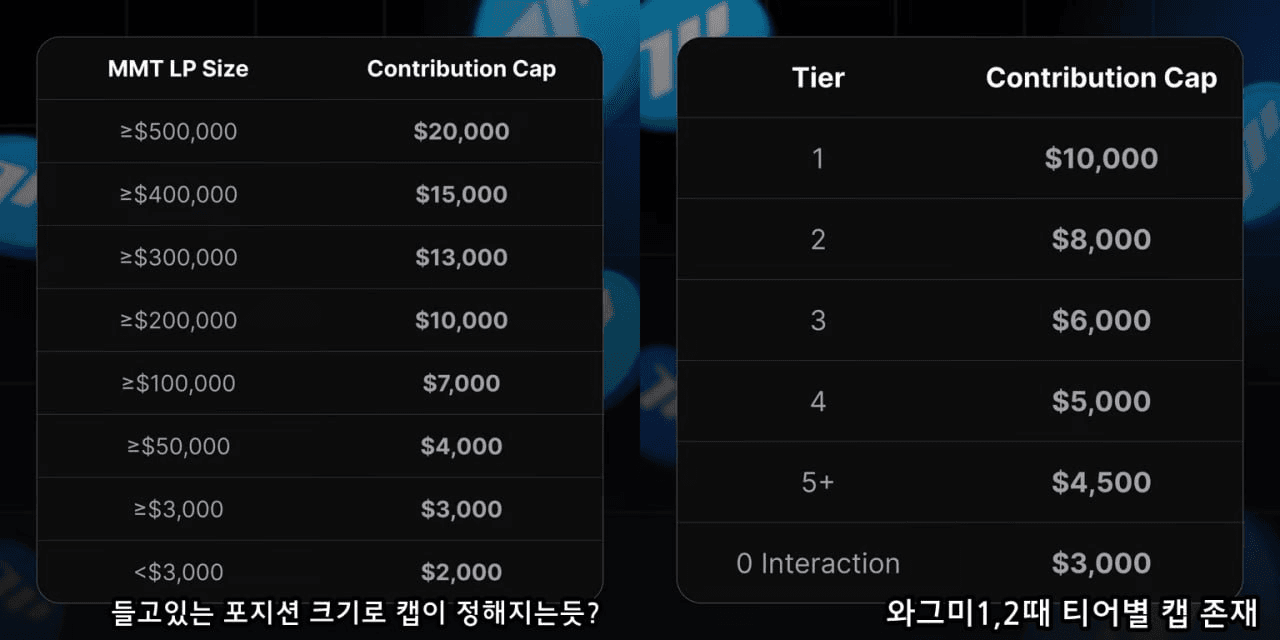The width and height of the screenshot is (1280, 640).
Task: Select the ≥$500,000 LP size cell
Action: pyautogui.click(x=178, y=132)
